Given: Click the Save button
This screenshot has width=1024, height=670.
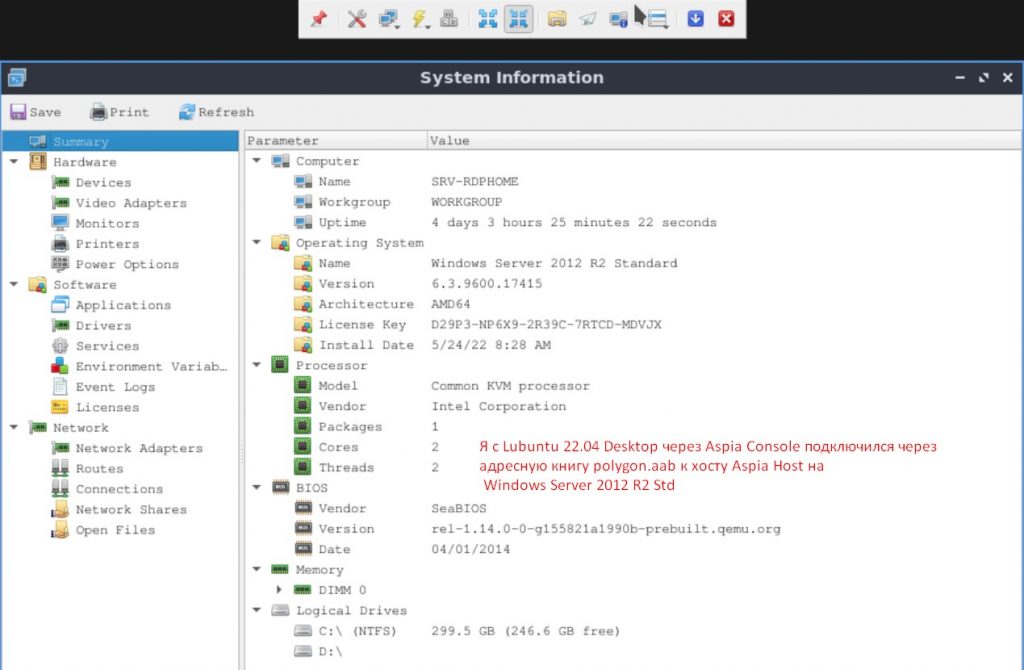Looking at the screenshot, I should pos(36,112).
